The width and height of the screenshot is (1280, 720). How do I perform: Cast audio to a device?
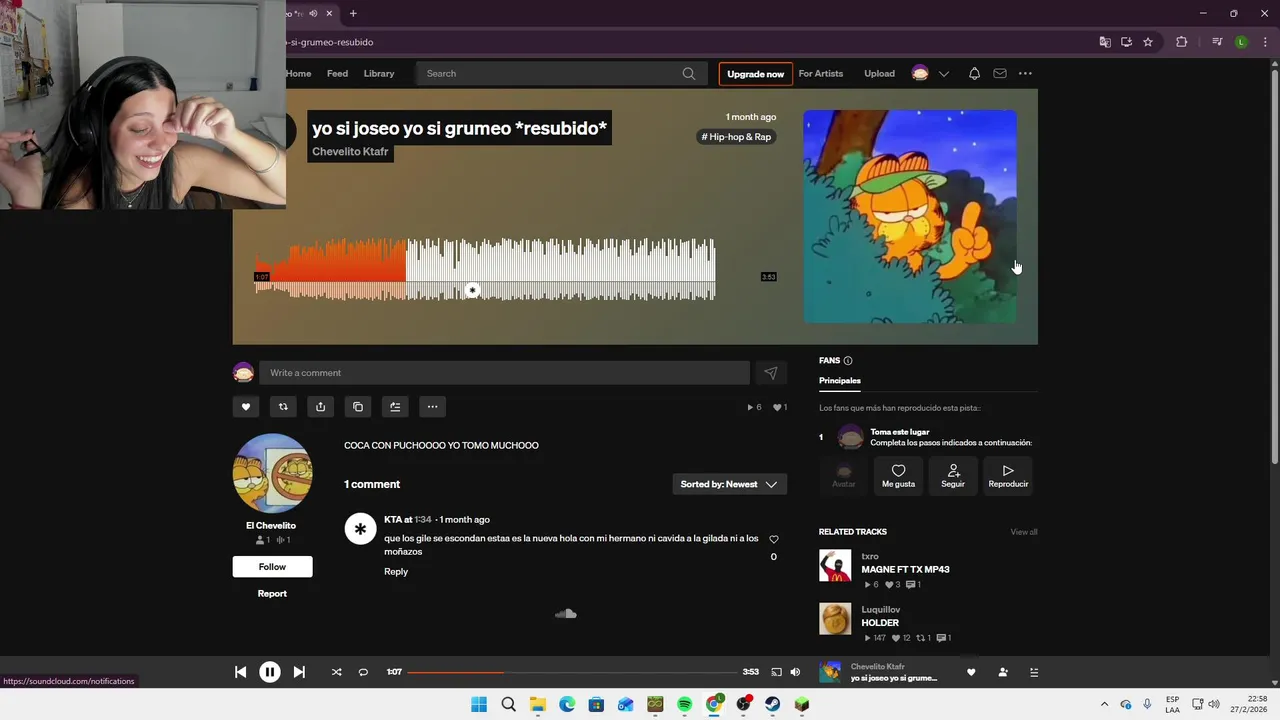(x=776, y=672)
